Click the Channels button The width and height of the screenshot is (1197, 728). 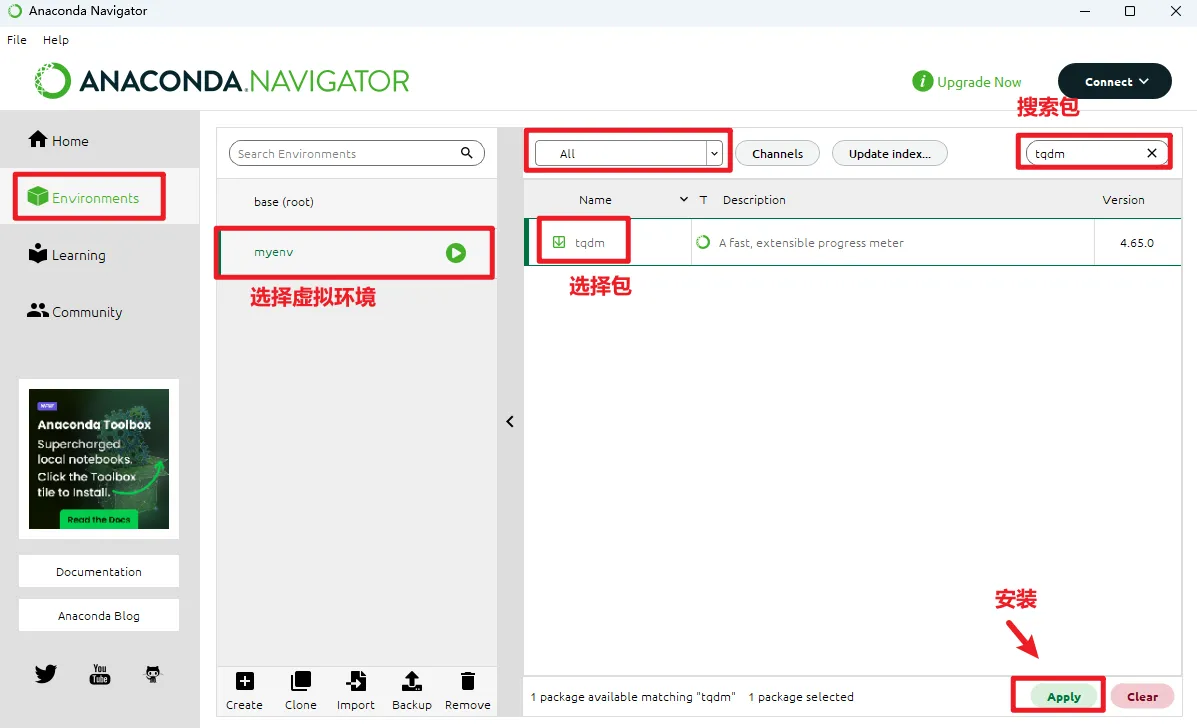777,153
